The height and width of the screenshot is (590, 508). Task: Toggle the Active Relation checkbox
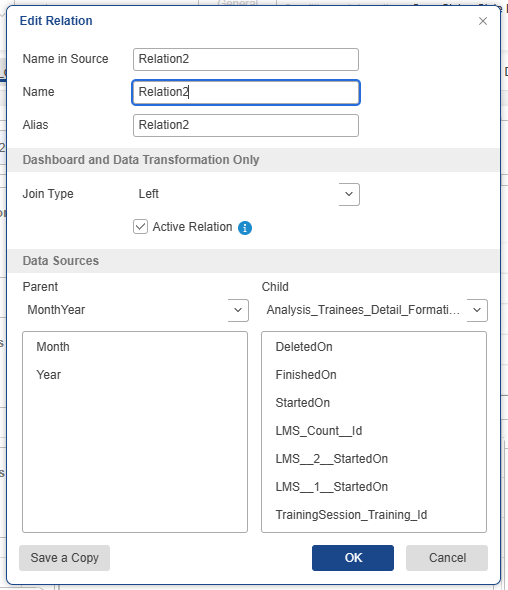pos(140,227)
